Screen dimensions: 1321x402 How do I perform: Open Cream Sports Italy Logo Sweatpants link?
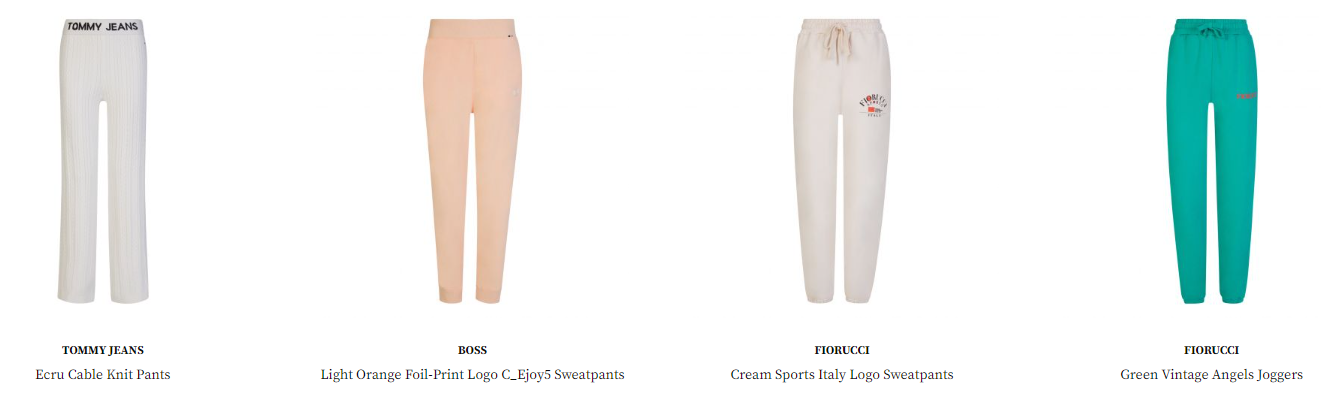tap(842, 375)
